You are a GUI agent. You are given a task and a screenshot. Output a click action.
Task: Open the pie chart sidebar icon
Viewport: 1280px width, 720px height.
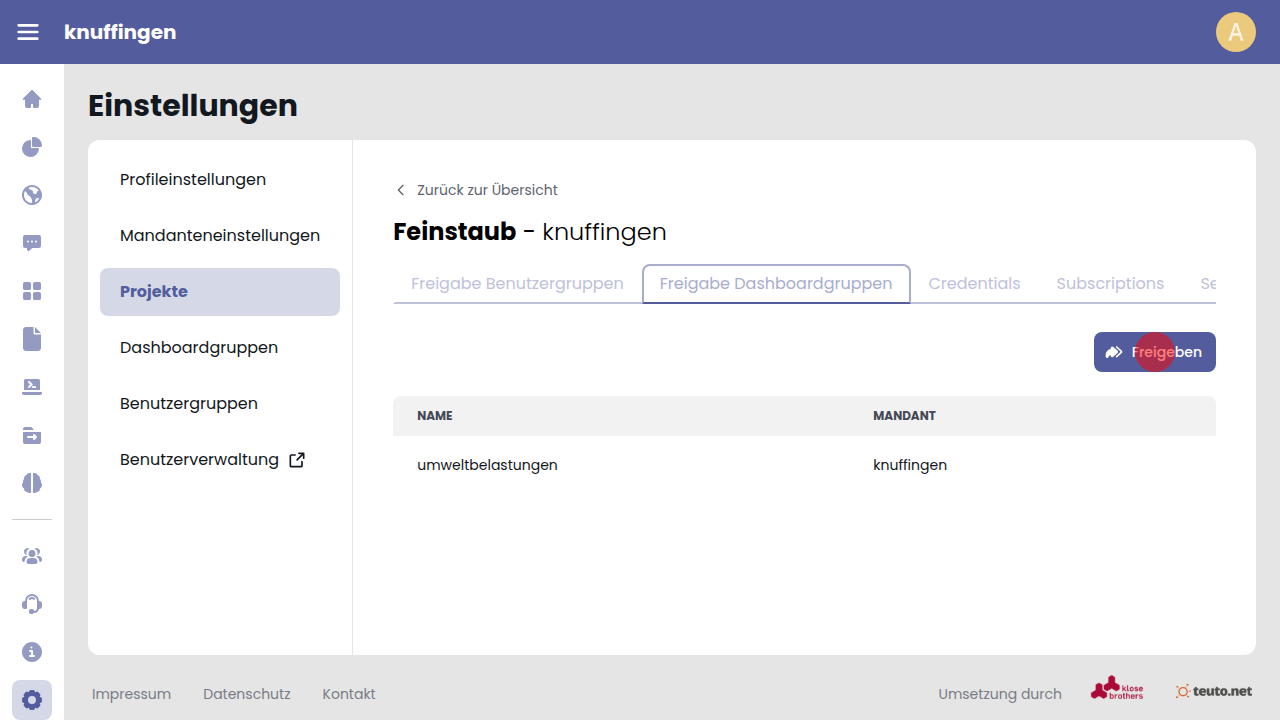click(x=32, y=147)
